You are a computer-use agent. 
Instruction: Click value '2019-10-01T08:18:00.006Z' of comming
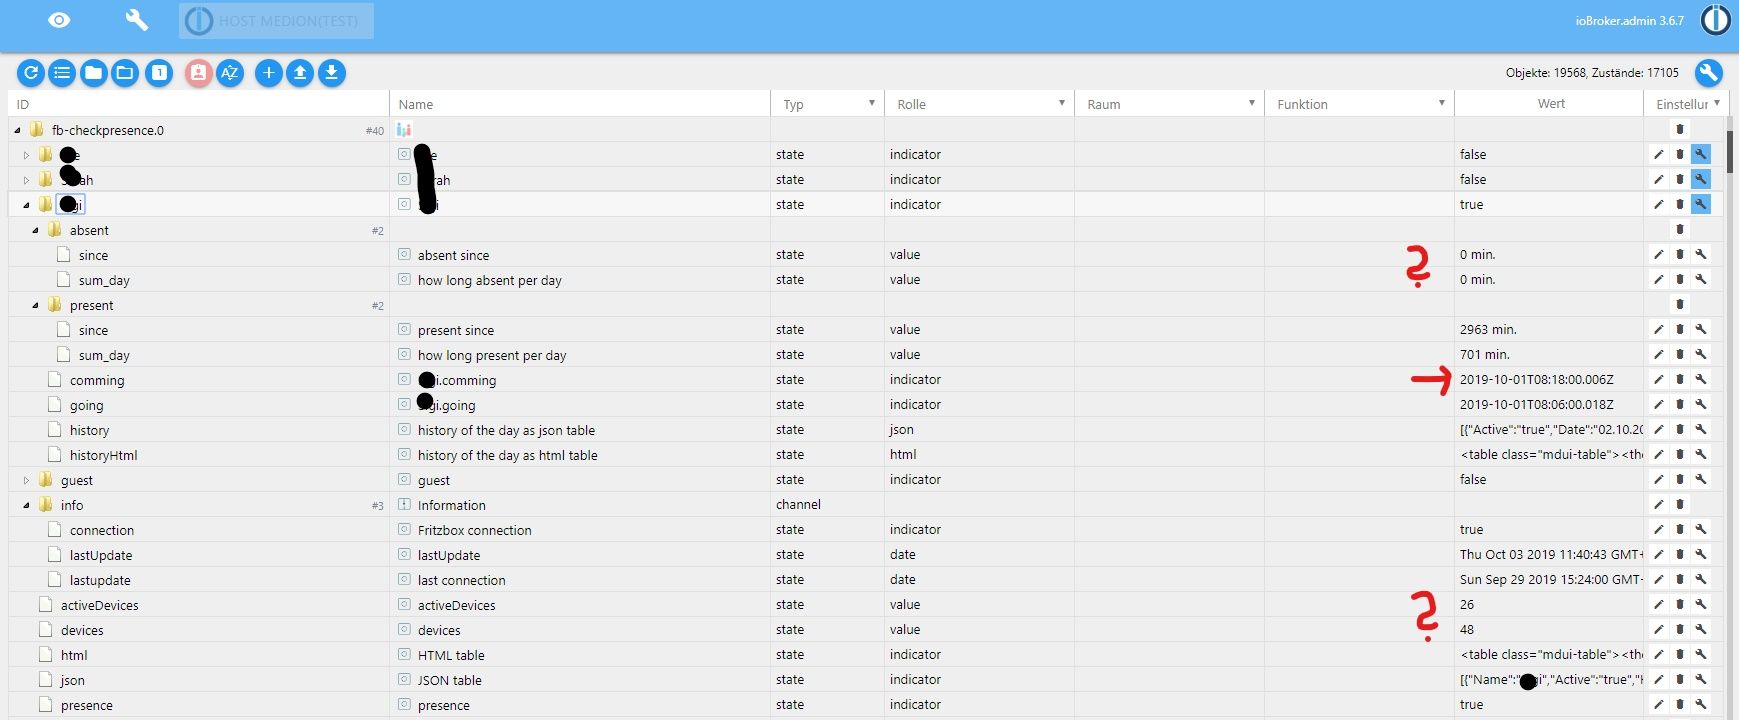(1537, 379)
